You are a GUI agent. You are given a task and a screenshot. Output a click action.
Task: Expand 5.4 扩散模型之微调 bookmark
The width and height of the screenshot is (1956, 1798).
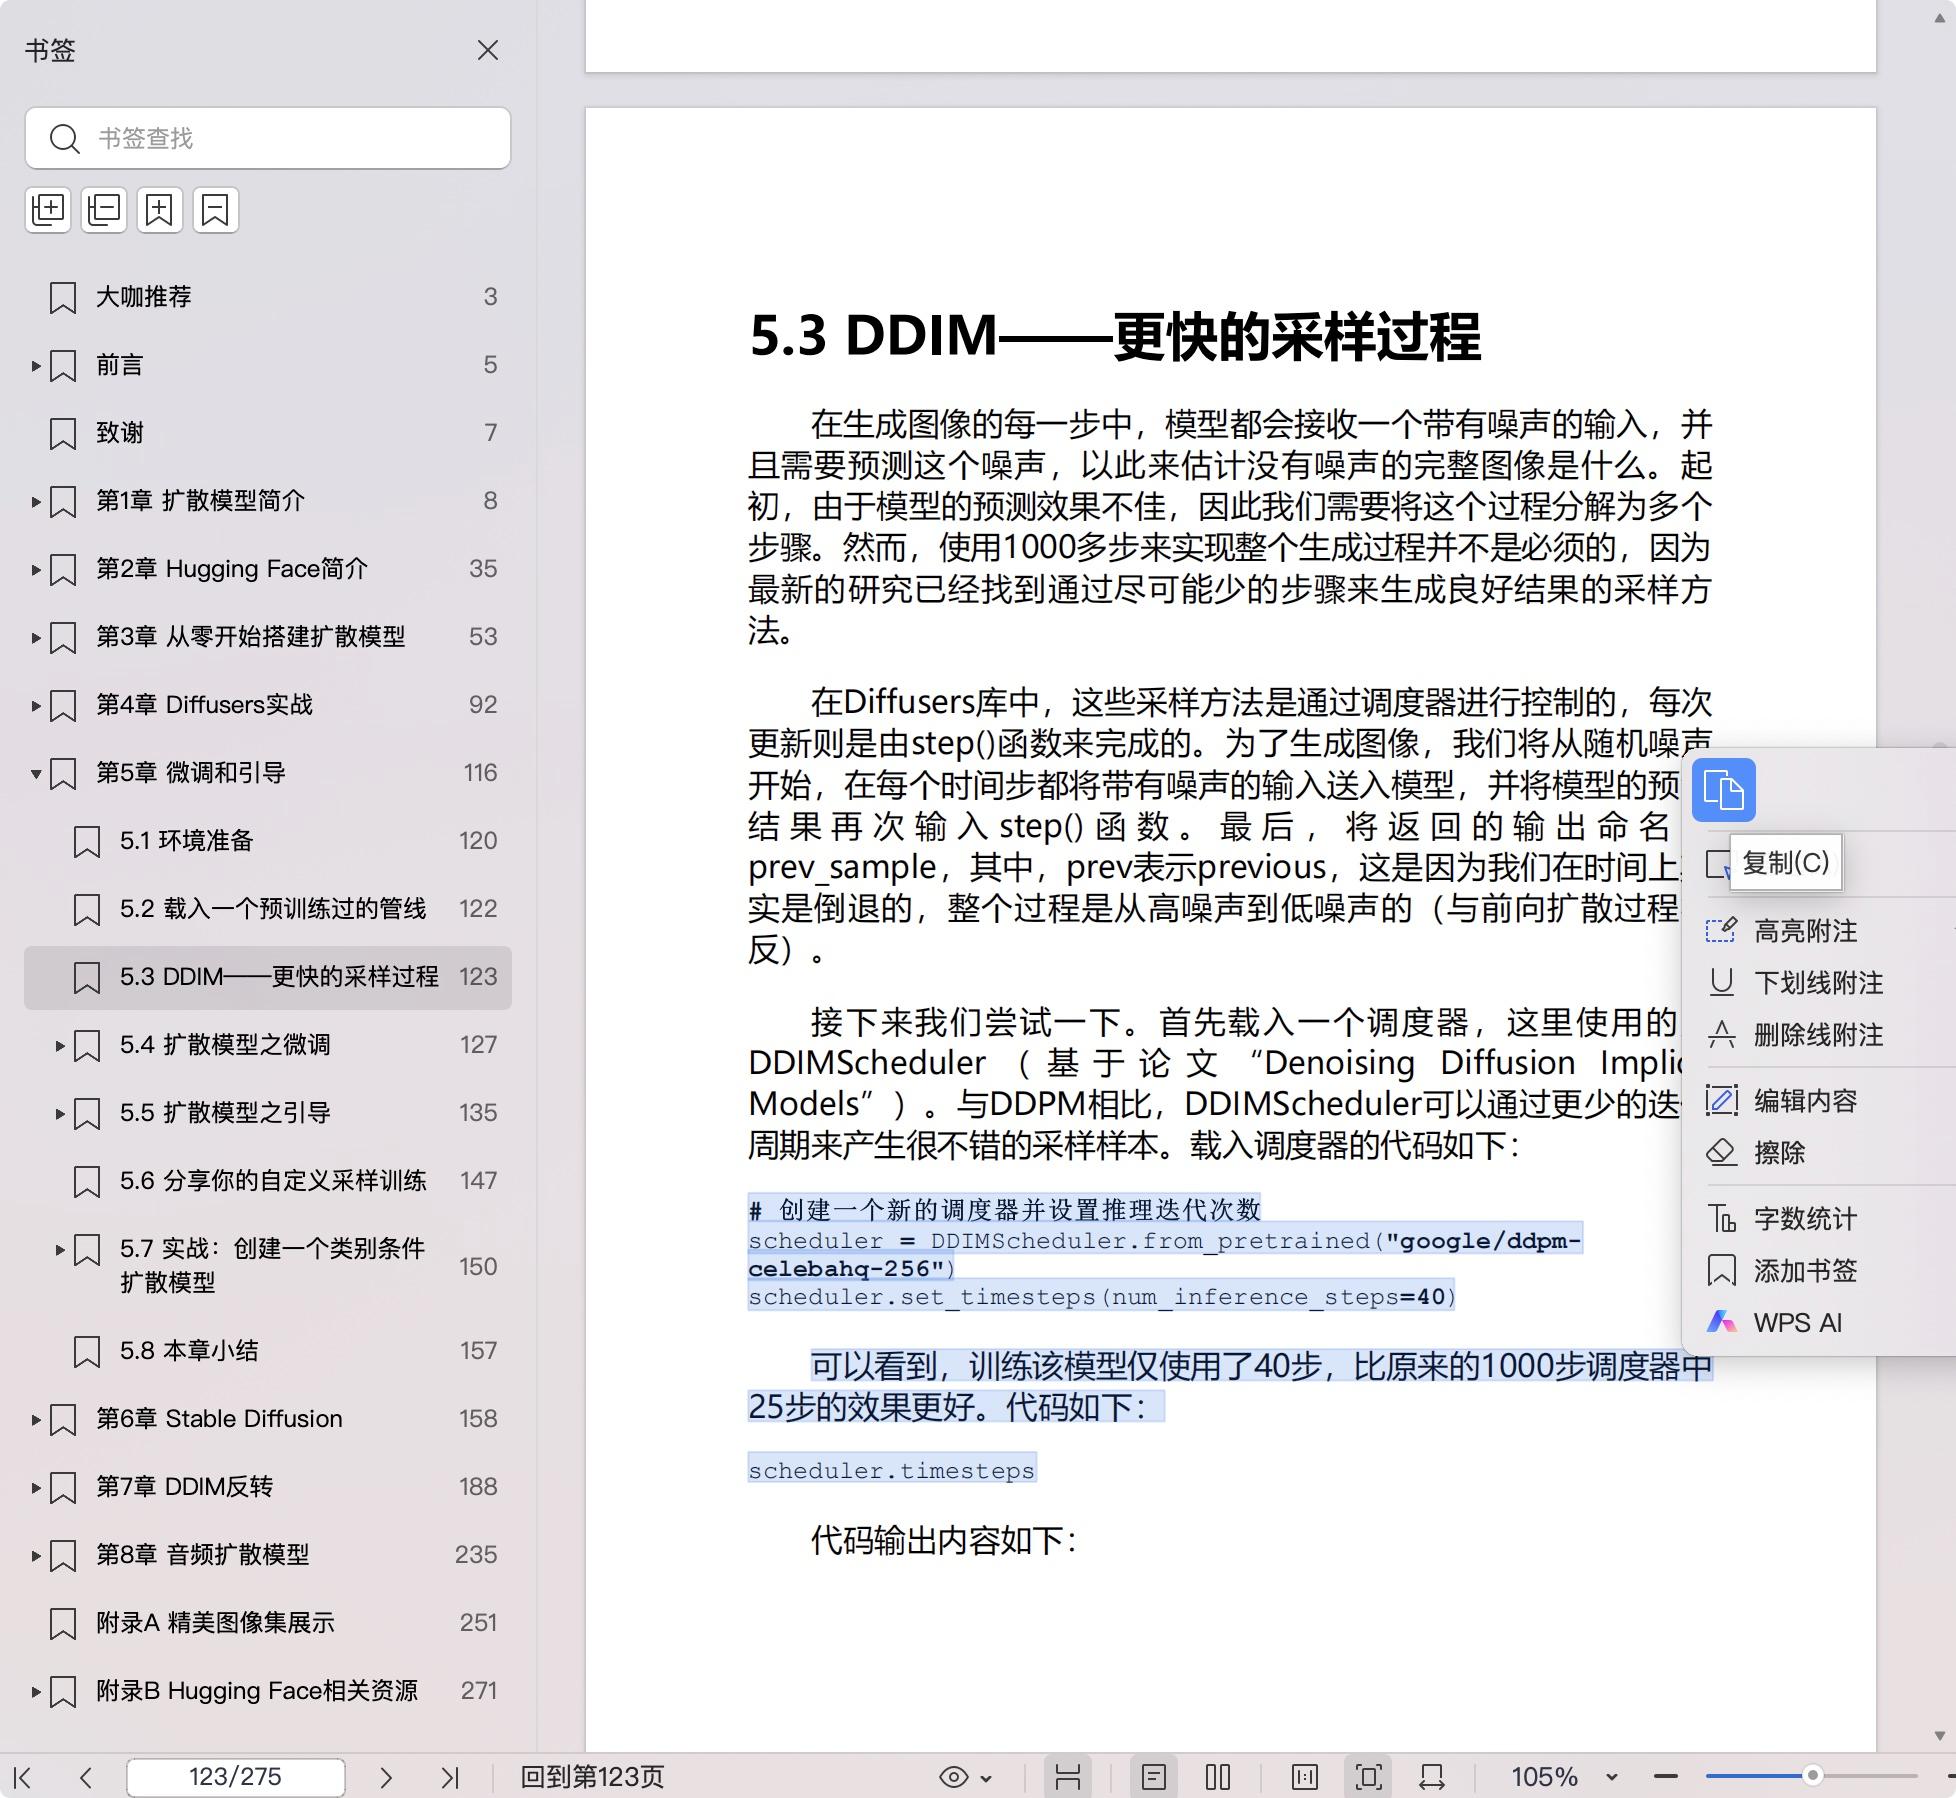[60, 1046]
